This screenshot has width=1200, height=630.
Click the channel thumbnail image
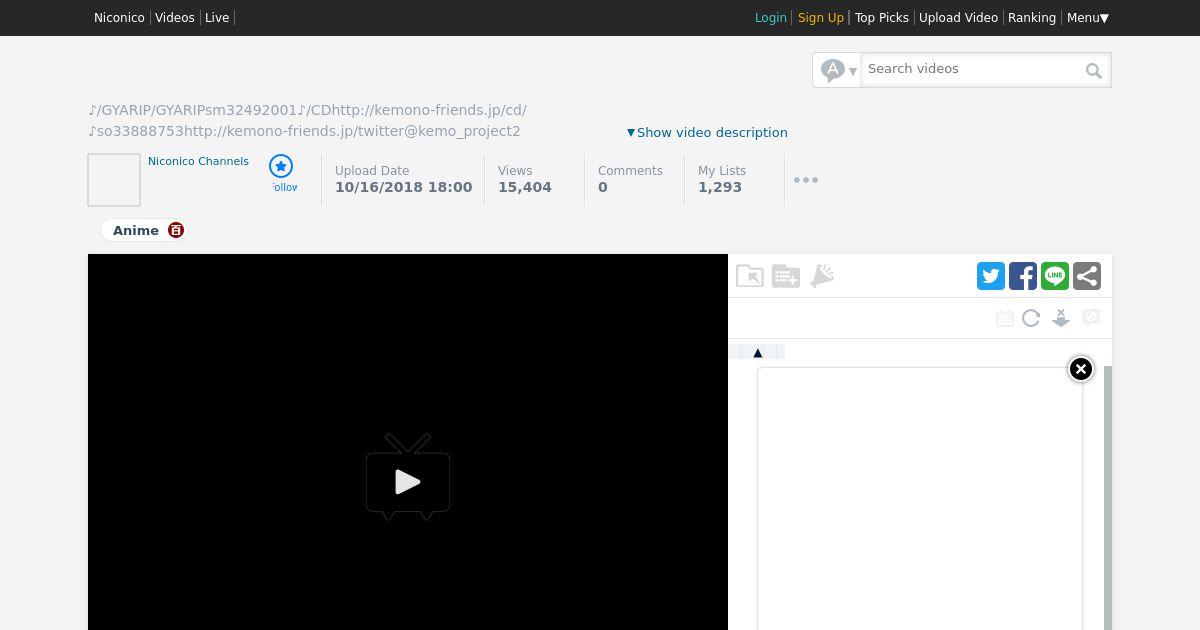(114, 180)
